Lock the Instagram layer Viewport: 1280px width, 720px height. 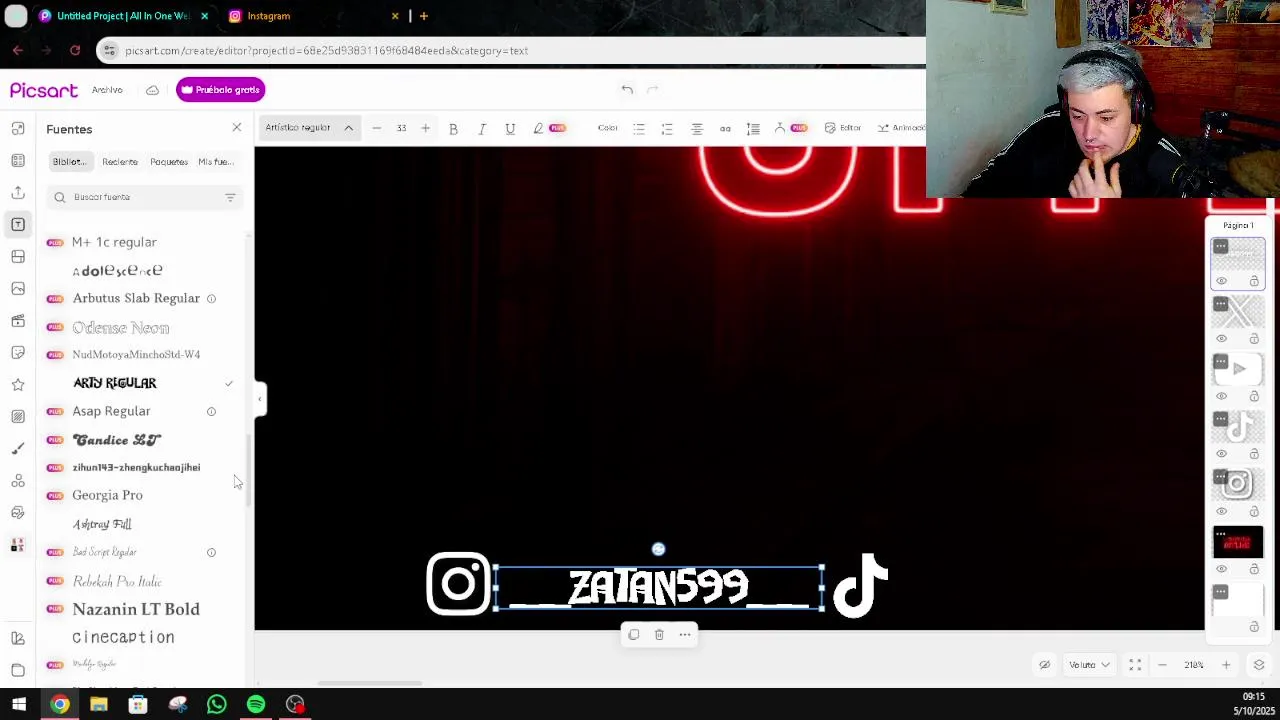tap(1254, 512)
